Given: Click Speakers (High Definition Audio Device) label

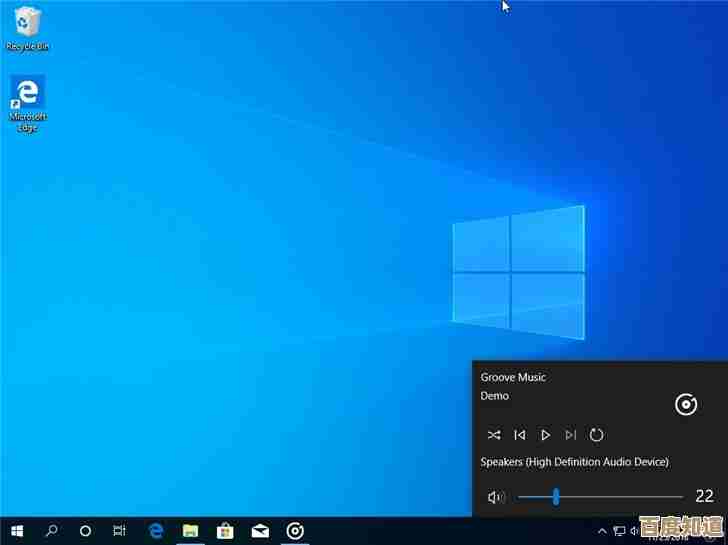Looking at the screenshot, I should 574,462.
